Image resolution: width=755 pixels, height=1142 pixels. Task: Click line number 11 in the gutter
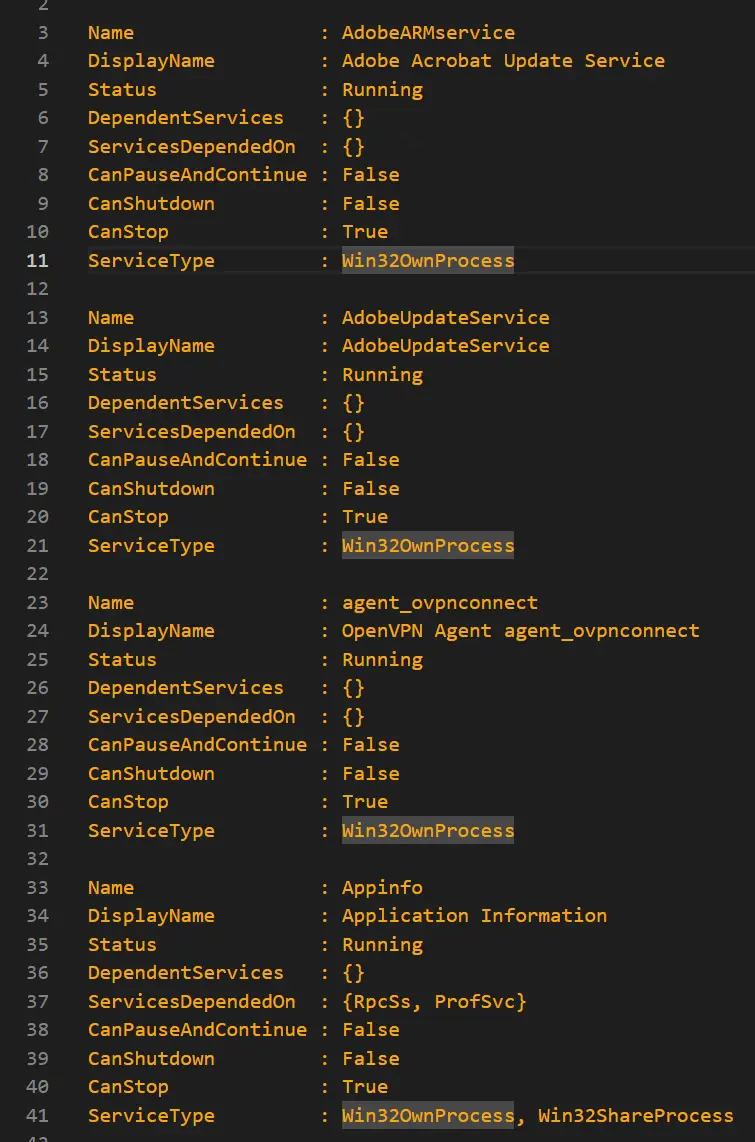[37, 261]
